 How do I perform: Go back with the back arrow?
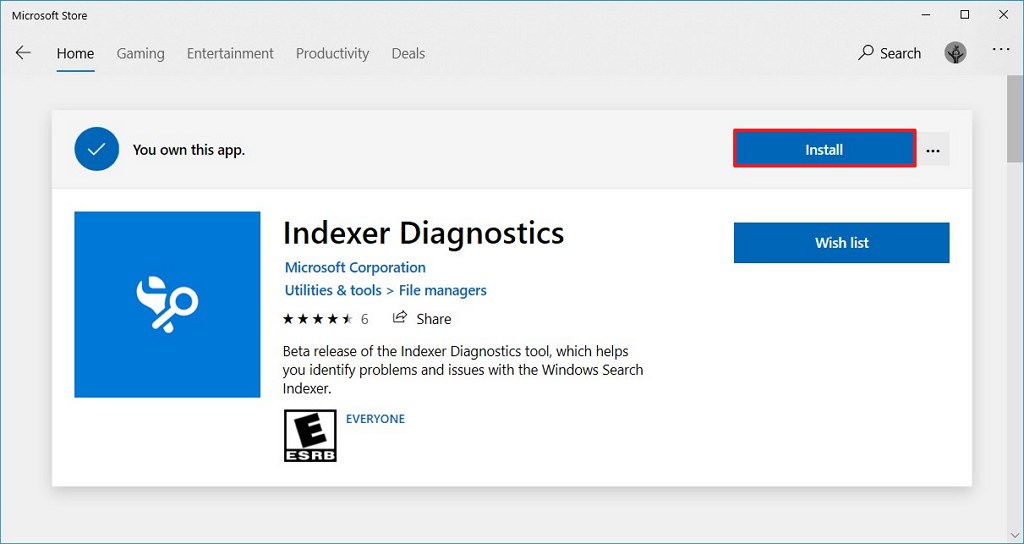pyautogui.click(x=24, y=53)
